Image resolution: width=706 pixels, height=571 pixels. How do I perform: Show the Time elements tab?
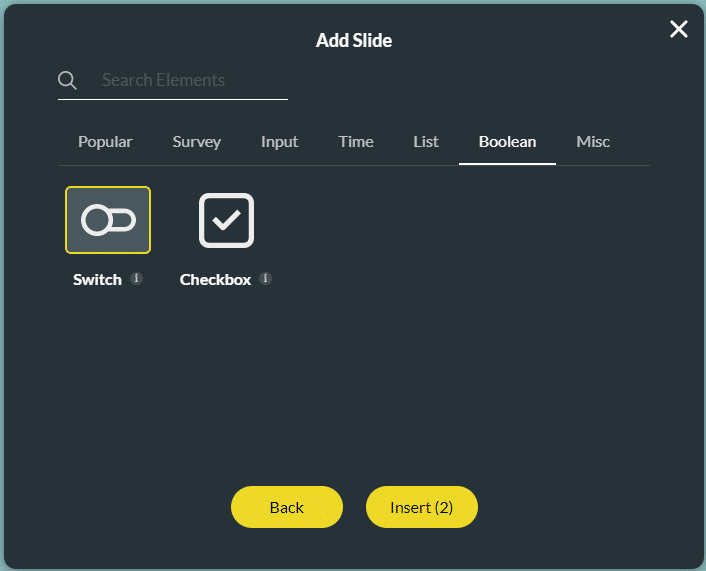coord(356,142)
